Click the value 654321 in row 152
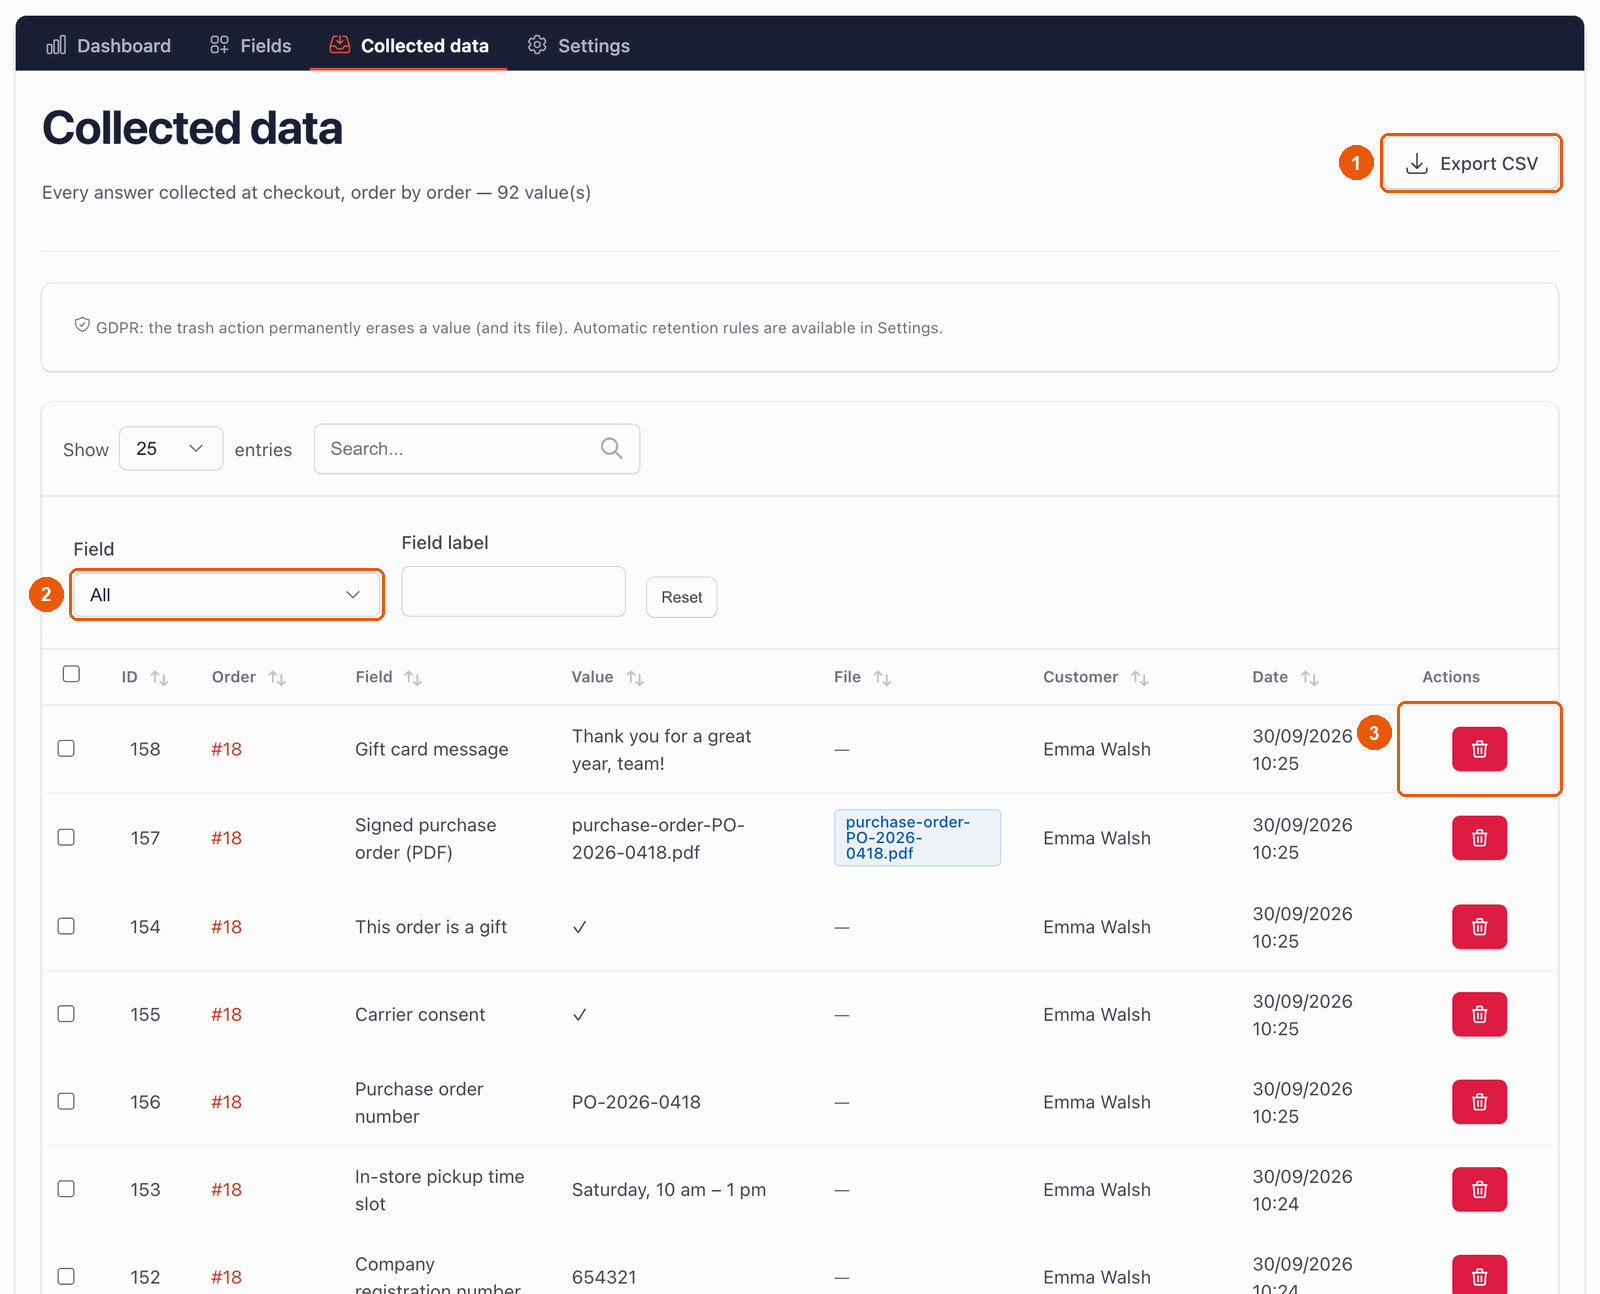 [x=604, y=1277]
